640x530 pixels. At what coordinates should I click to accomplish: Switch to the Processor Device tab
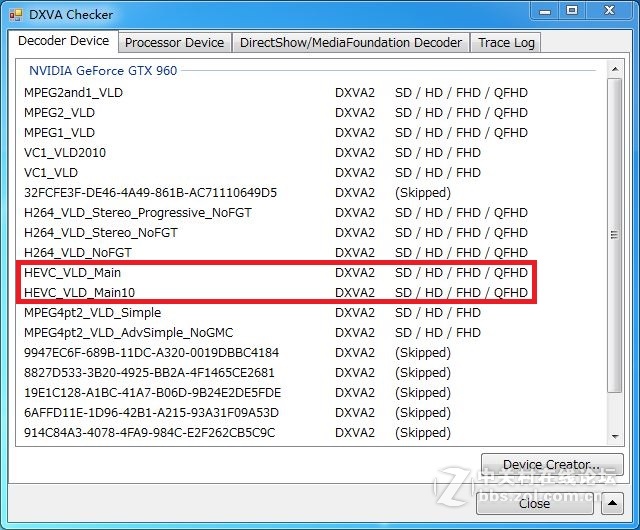pos(174,42)
